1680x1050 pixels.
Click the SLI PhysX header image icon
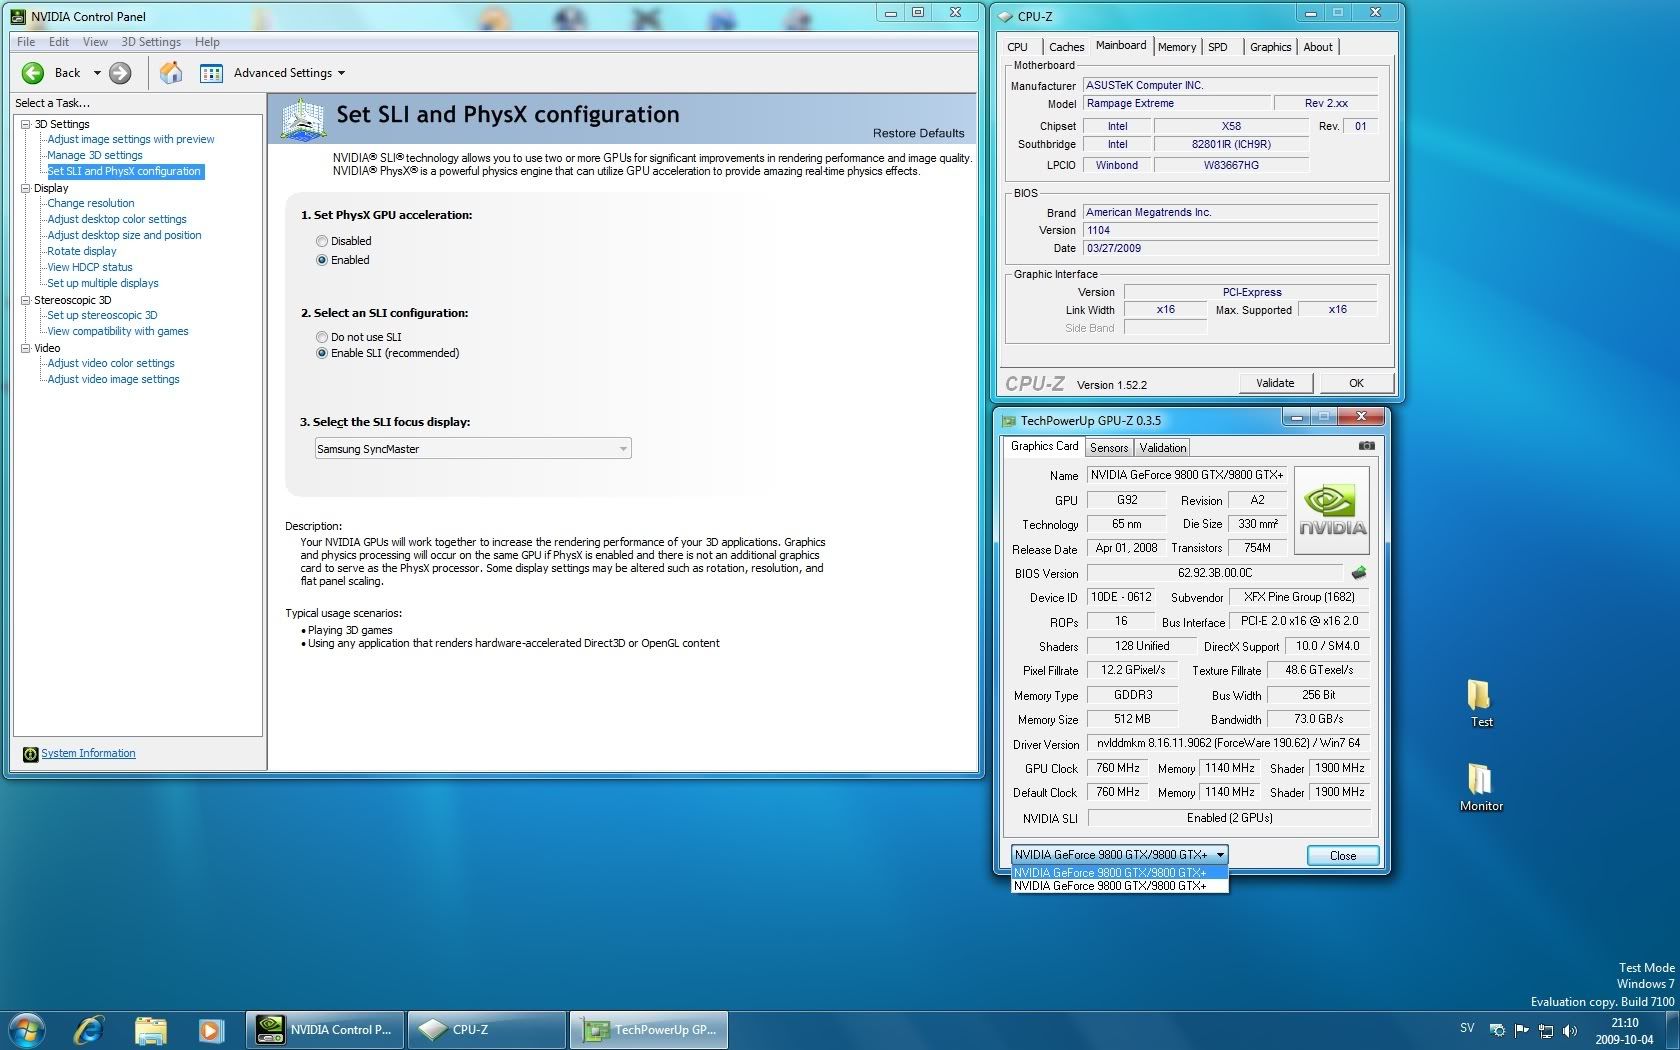coord(302,120)
